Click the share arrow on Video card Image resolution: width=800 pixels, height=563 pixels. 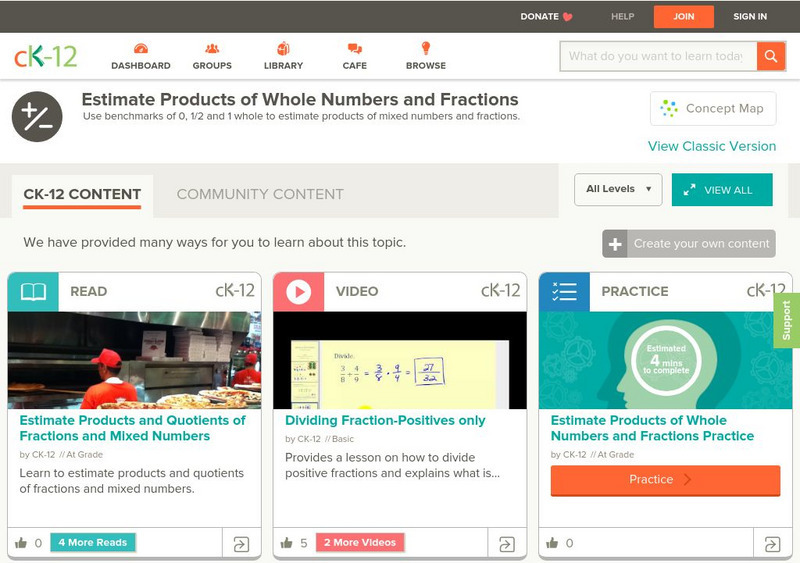click(507, 544)
